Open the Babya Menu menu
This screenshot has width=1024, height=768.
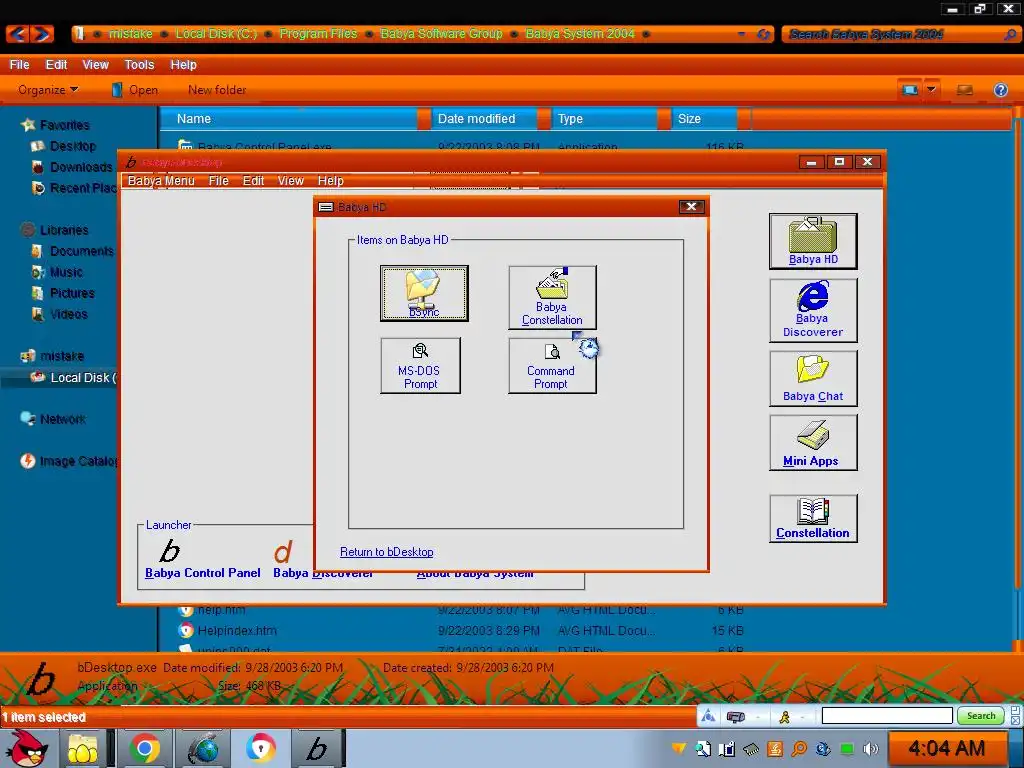pyautogui.click(x=161, y=181)
